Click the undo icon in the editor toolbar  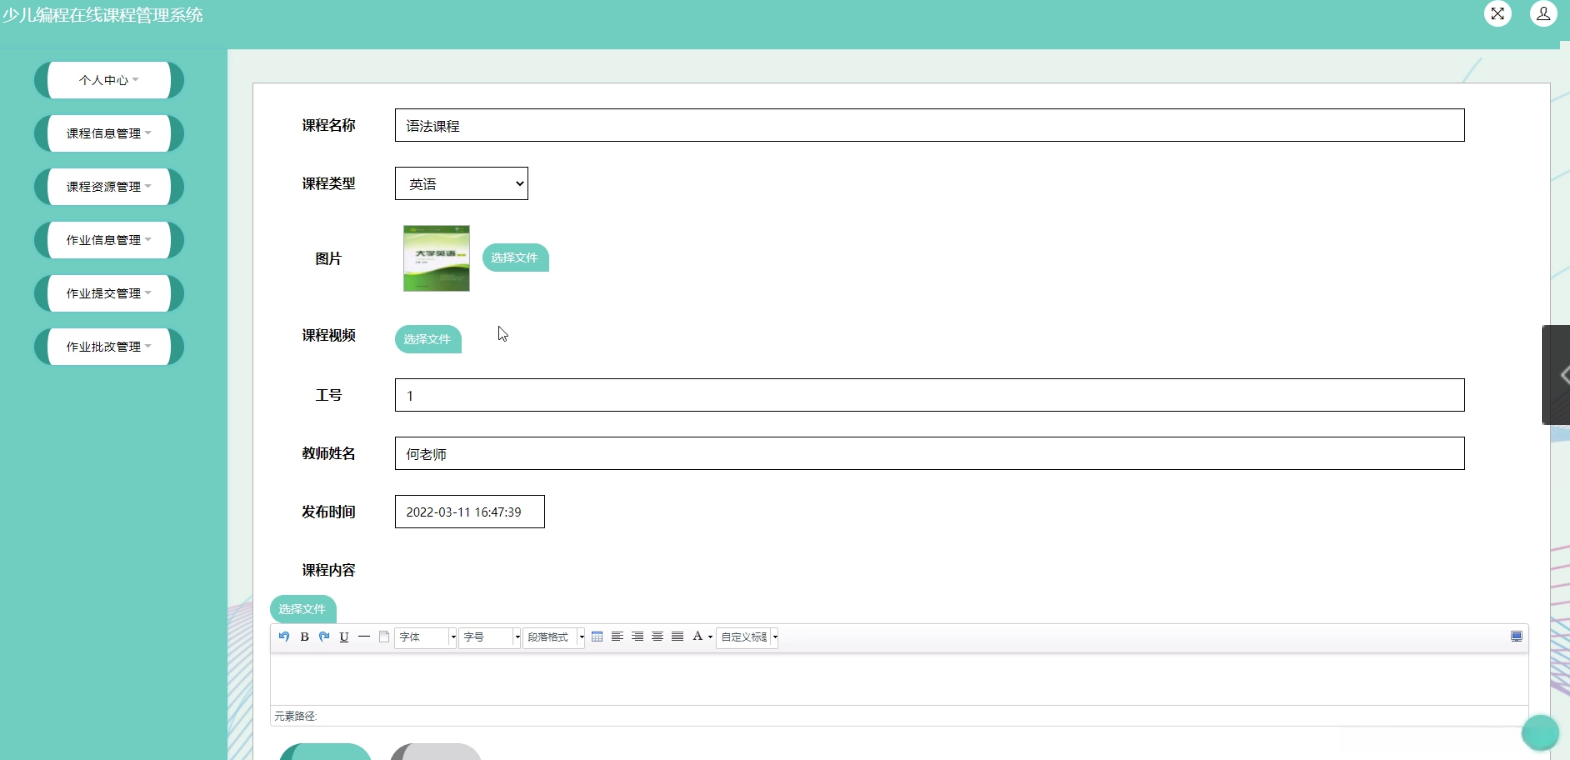click(284, 637)
